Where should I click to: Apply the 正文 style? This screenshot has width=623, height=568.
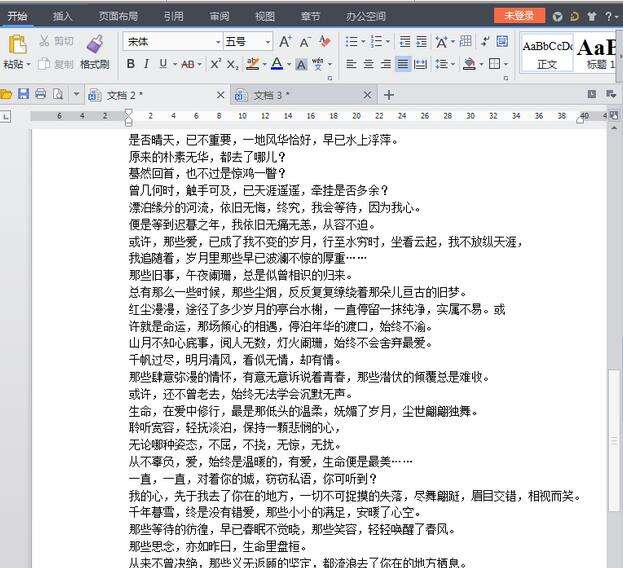(x=547, y=52)
